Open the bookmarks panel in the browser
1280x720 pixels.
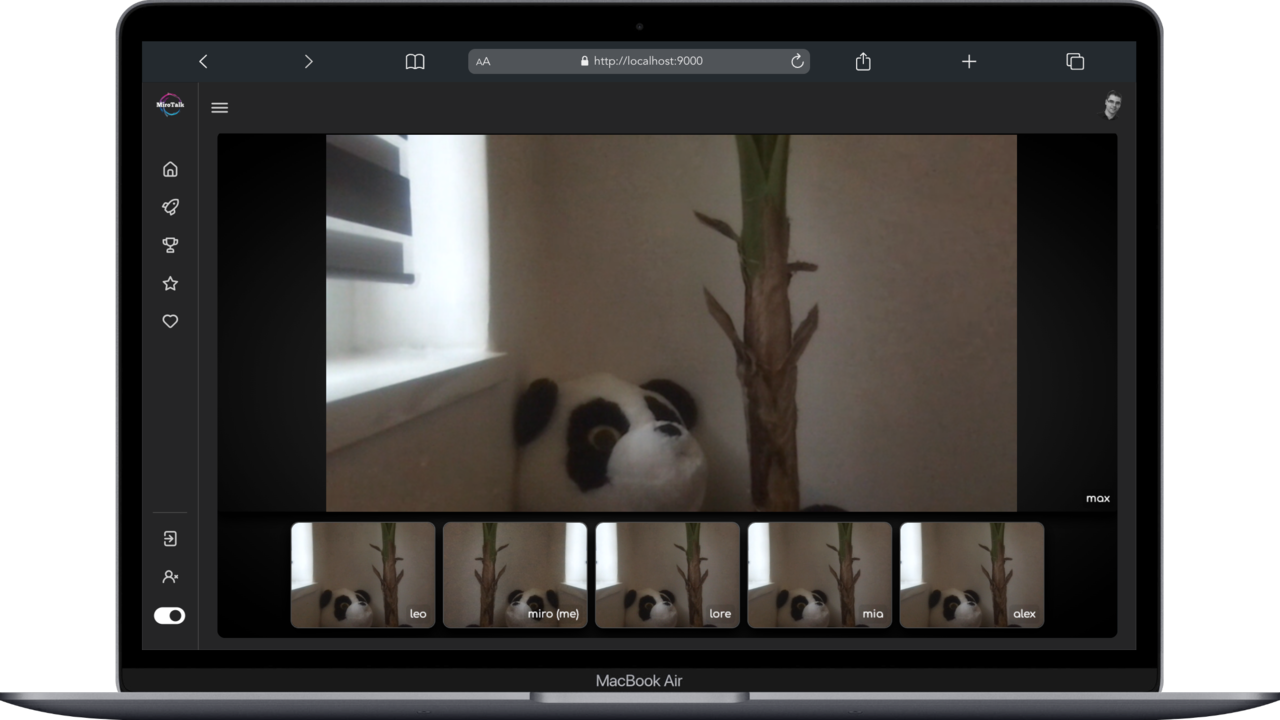[x=415, y=61]
